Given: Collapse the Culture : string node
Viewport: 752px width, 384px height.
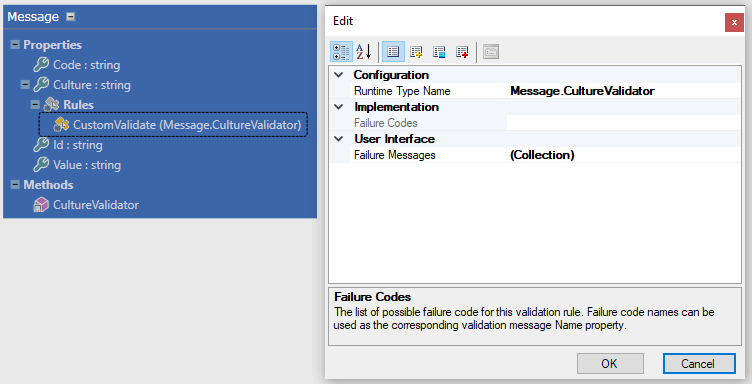Looking at the screenshot, I should tap(25, 85).
